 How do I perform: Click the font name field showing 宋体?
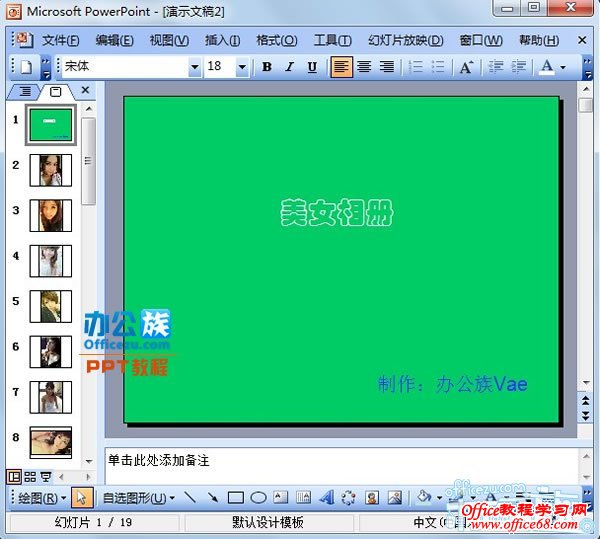tap(126, 67)
